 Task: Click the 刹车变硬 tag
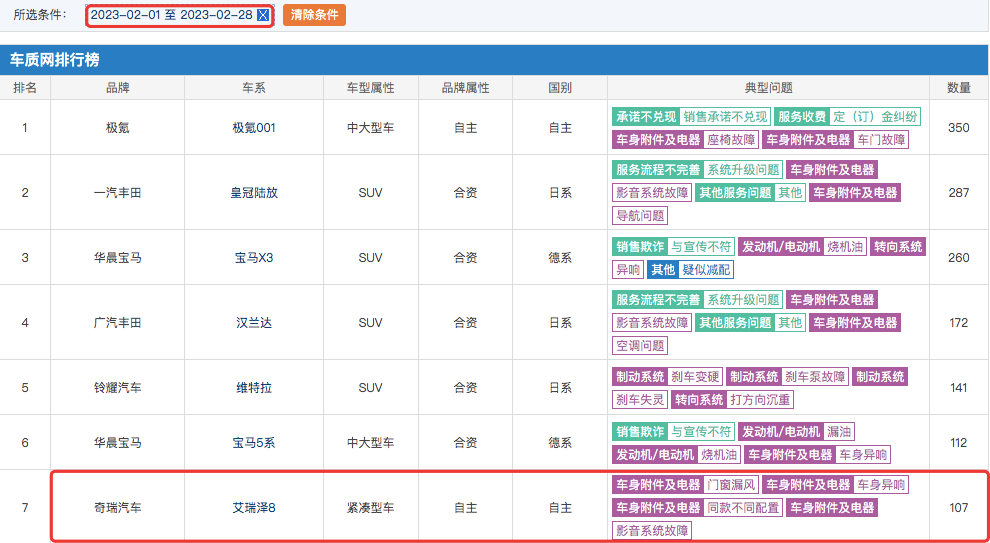[x=695, y=377]
